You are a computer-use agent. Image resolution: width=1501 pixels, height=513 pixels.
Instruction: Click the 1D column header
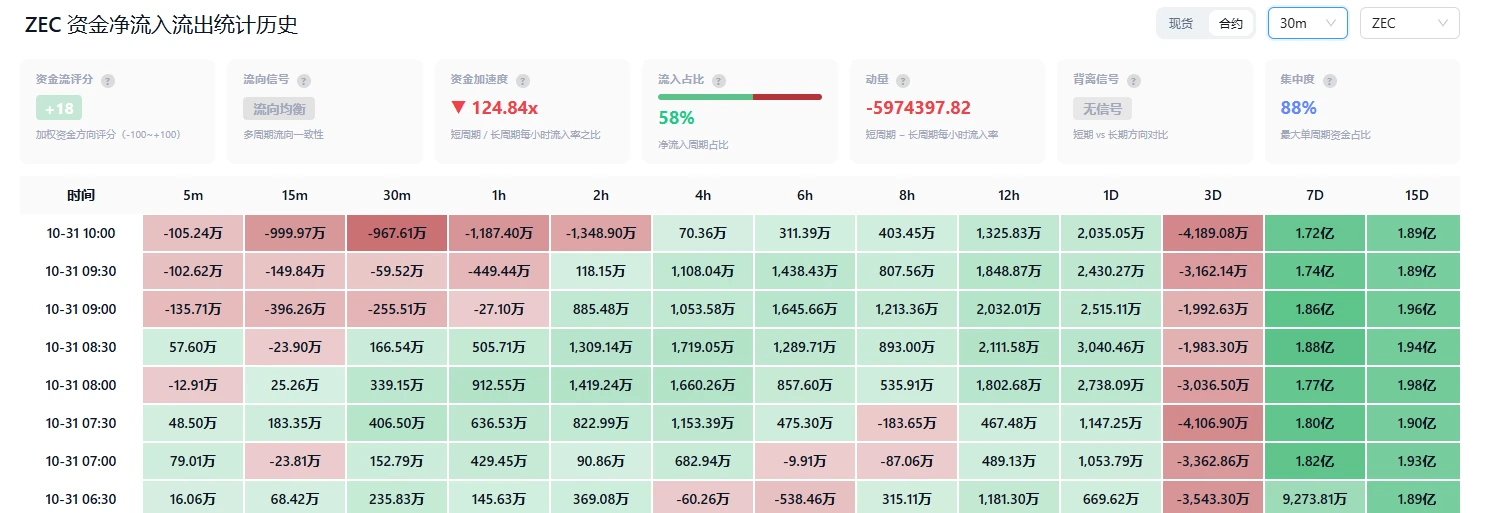1111,195
